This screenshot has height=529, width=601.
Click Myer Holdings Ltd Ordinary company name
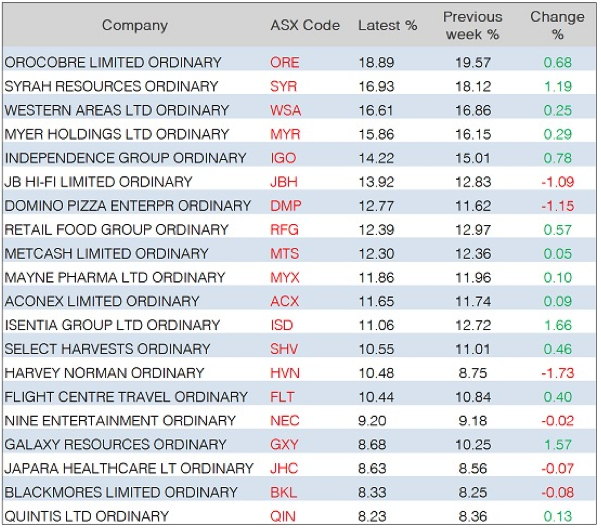pyautogui.click(x=117, y=134)
